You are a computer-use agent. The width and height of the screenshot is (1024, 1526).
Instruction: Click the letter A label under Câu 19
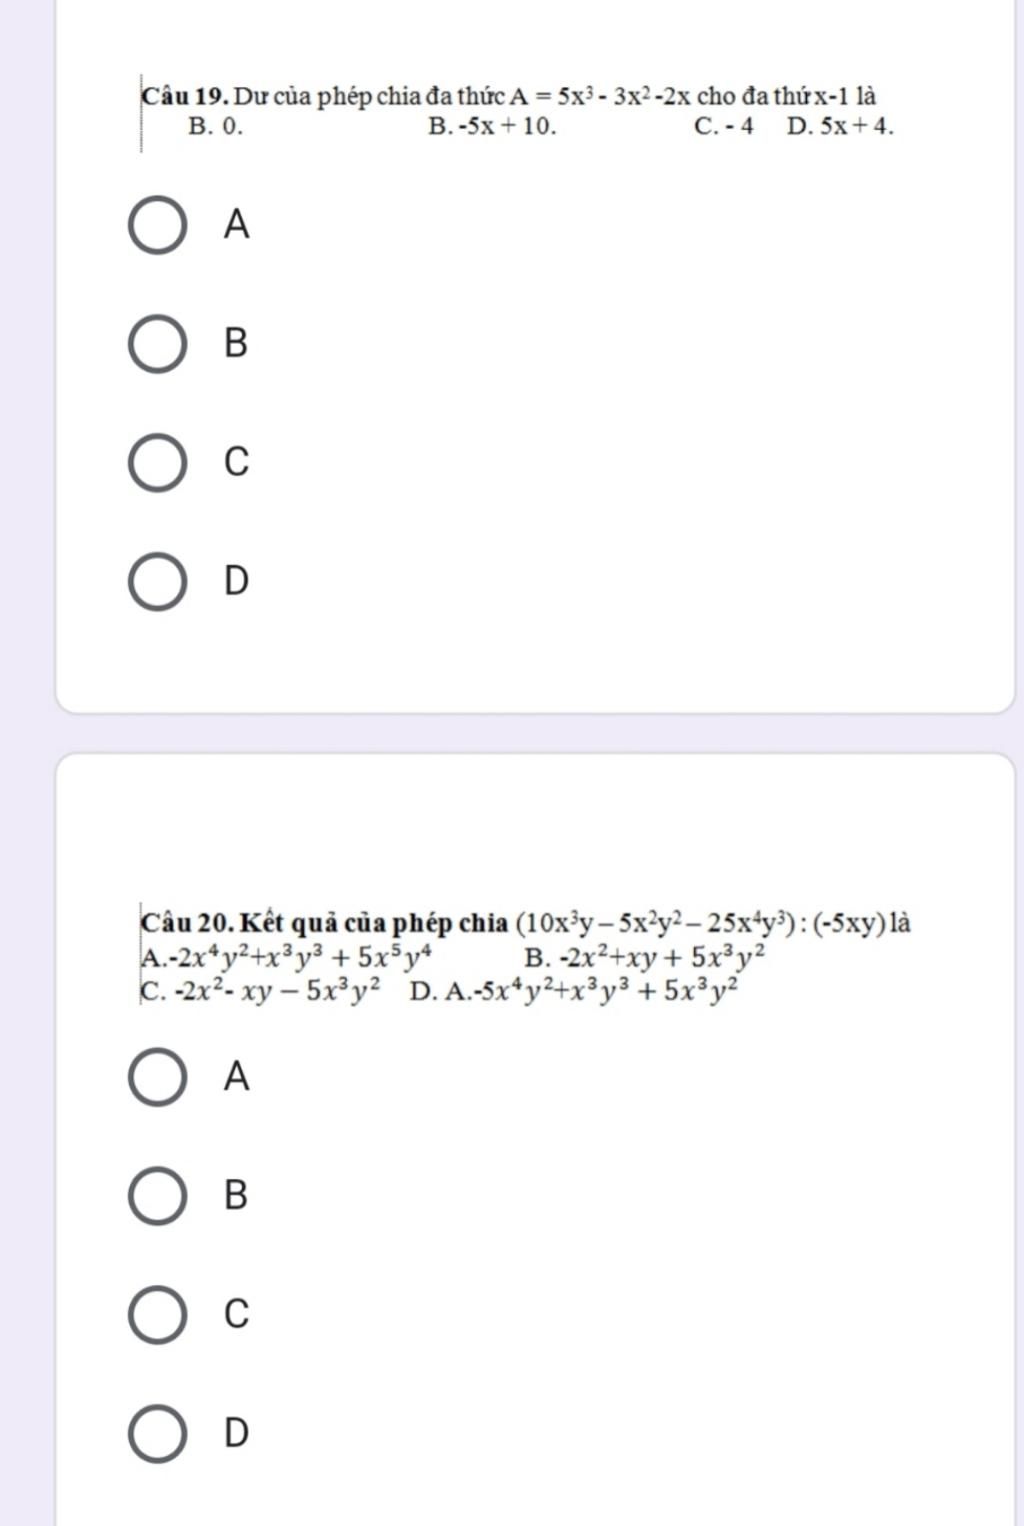[x=236, y=226]
